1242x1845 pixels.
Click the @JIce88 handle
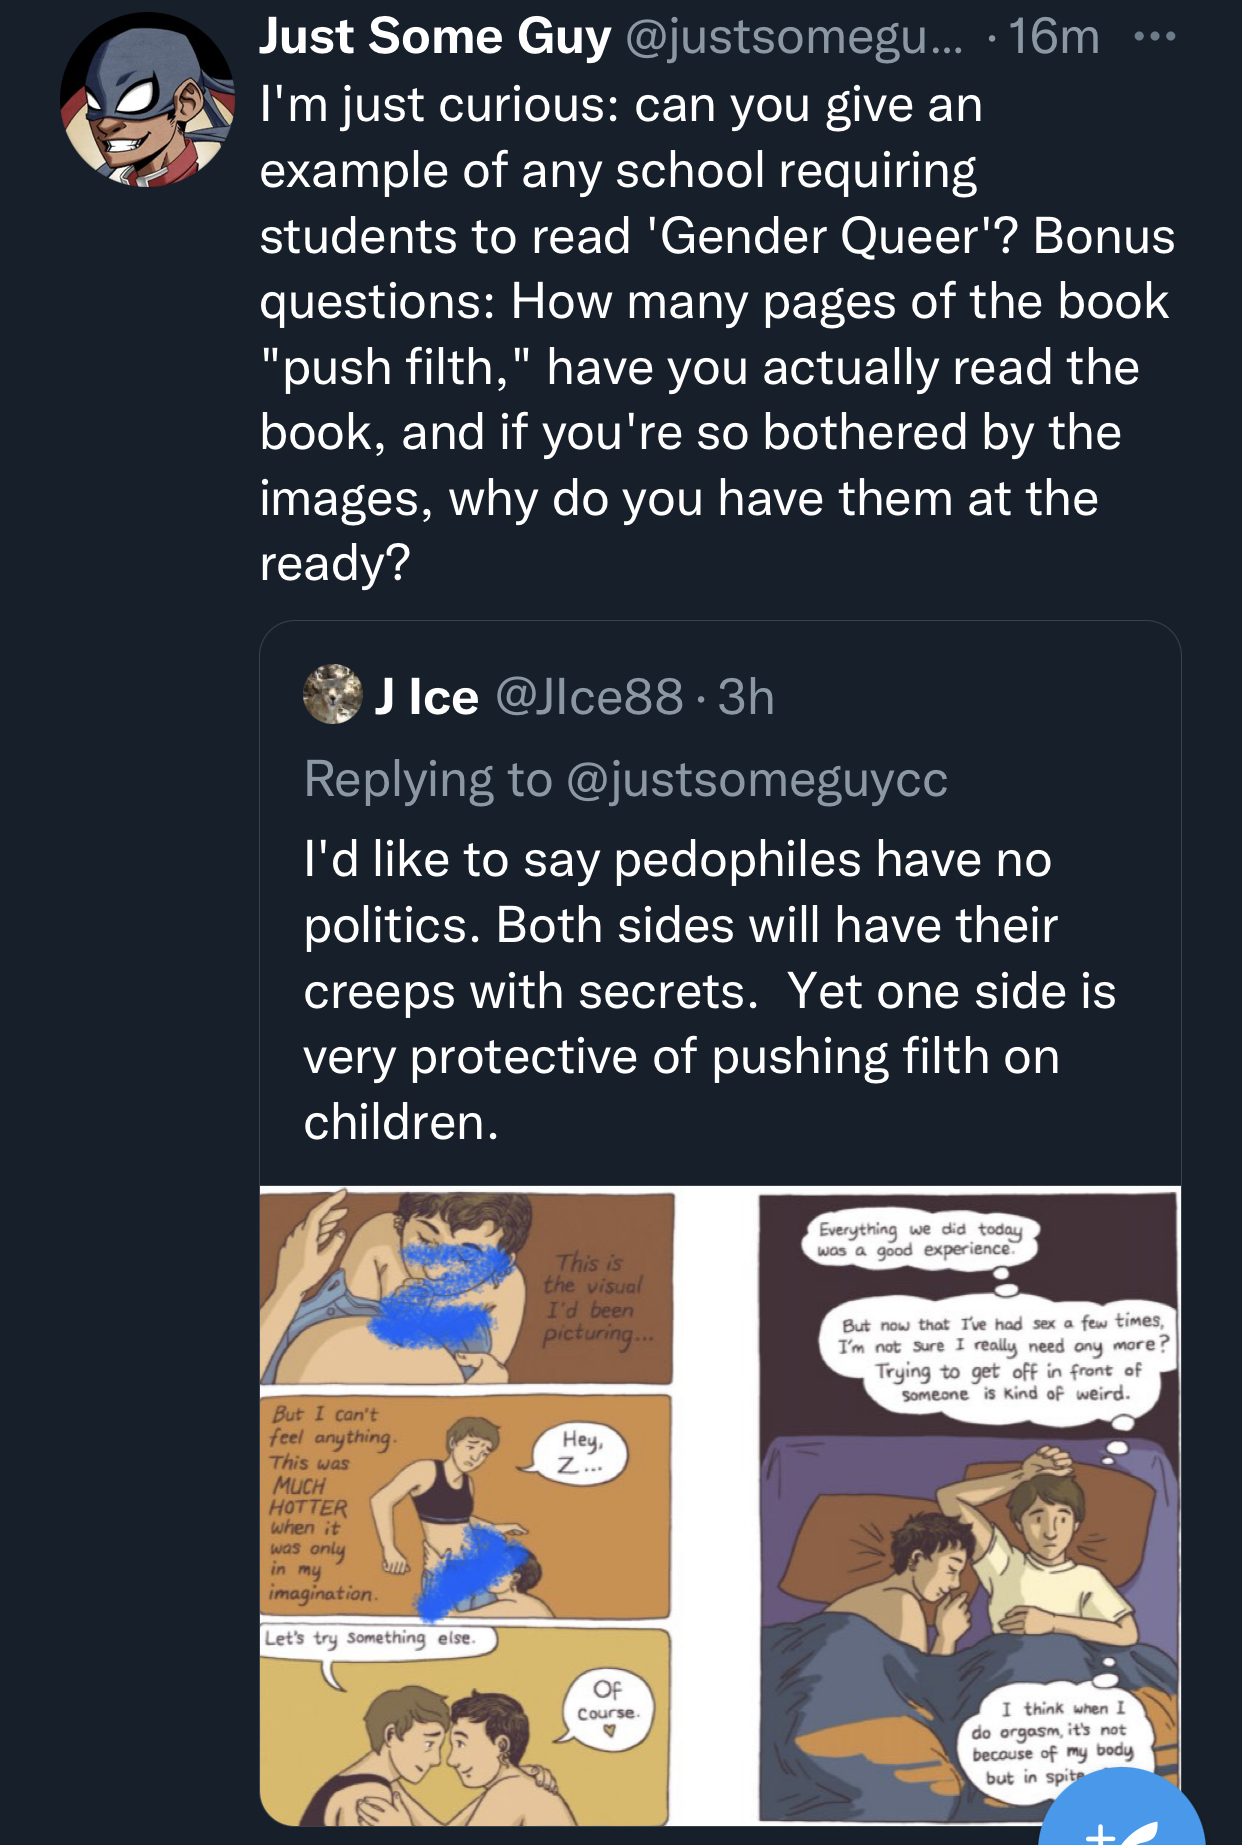tap(590, 696)
